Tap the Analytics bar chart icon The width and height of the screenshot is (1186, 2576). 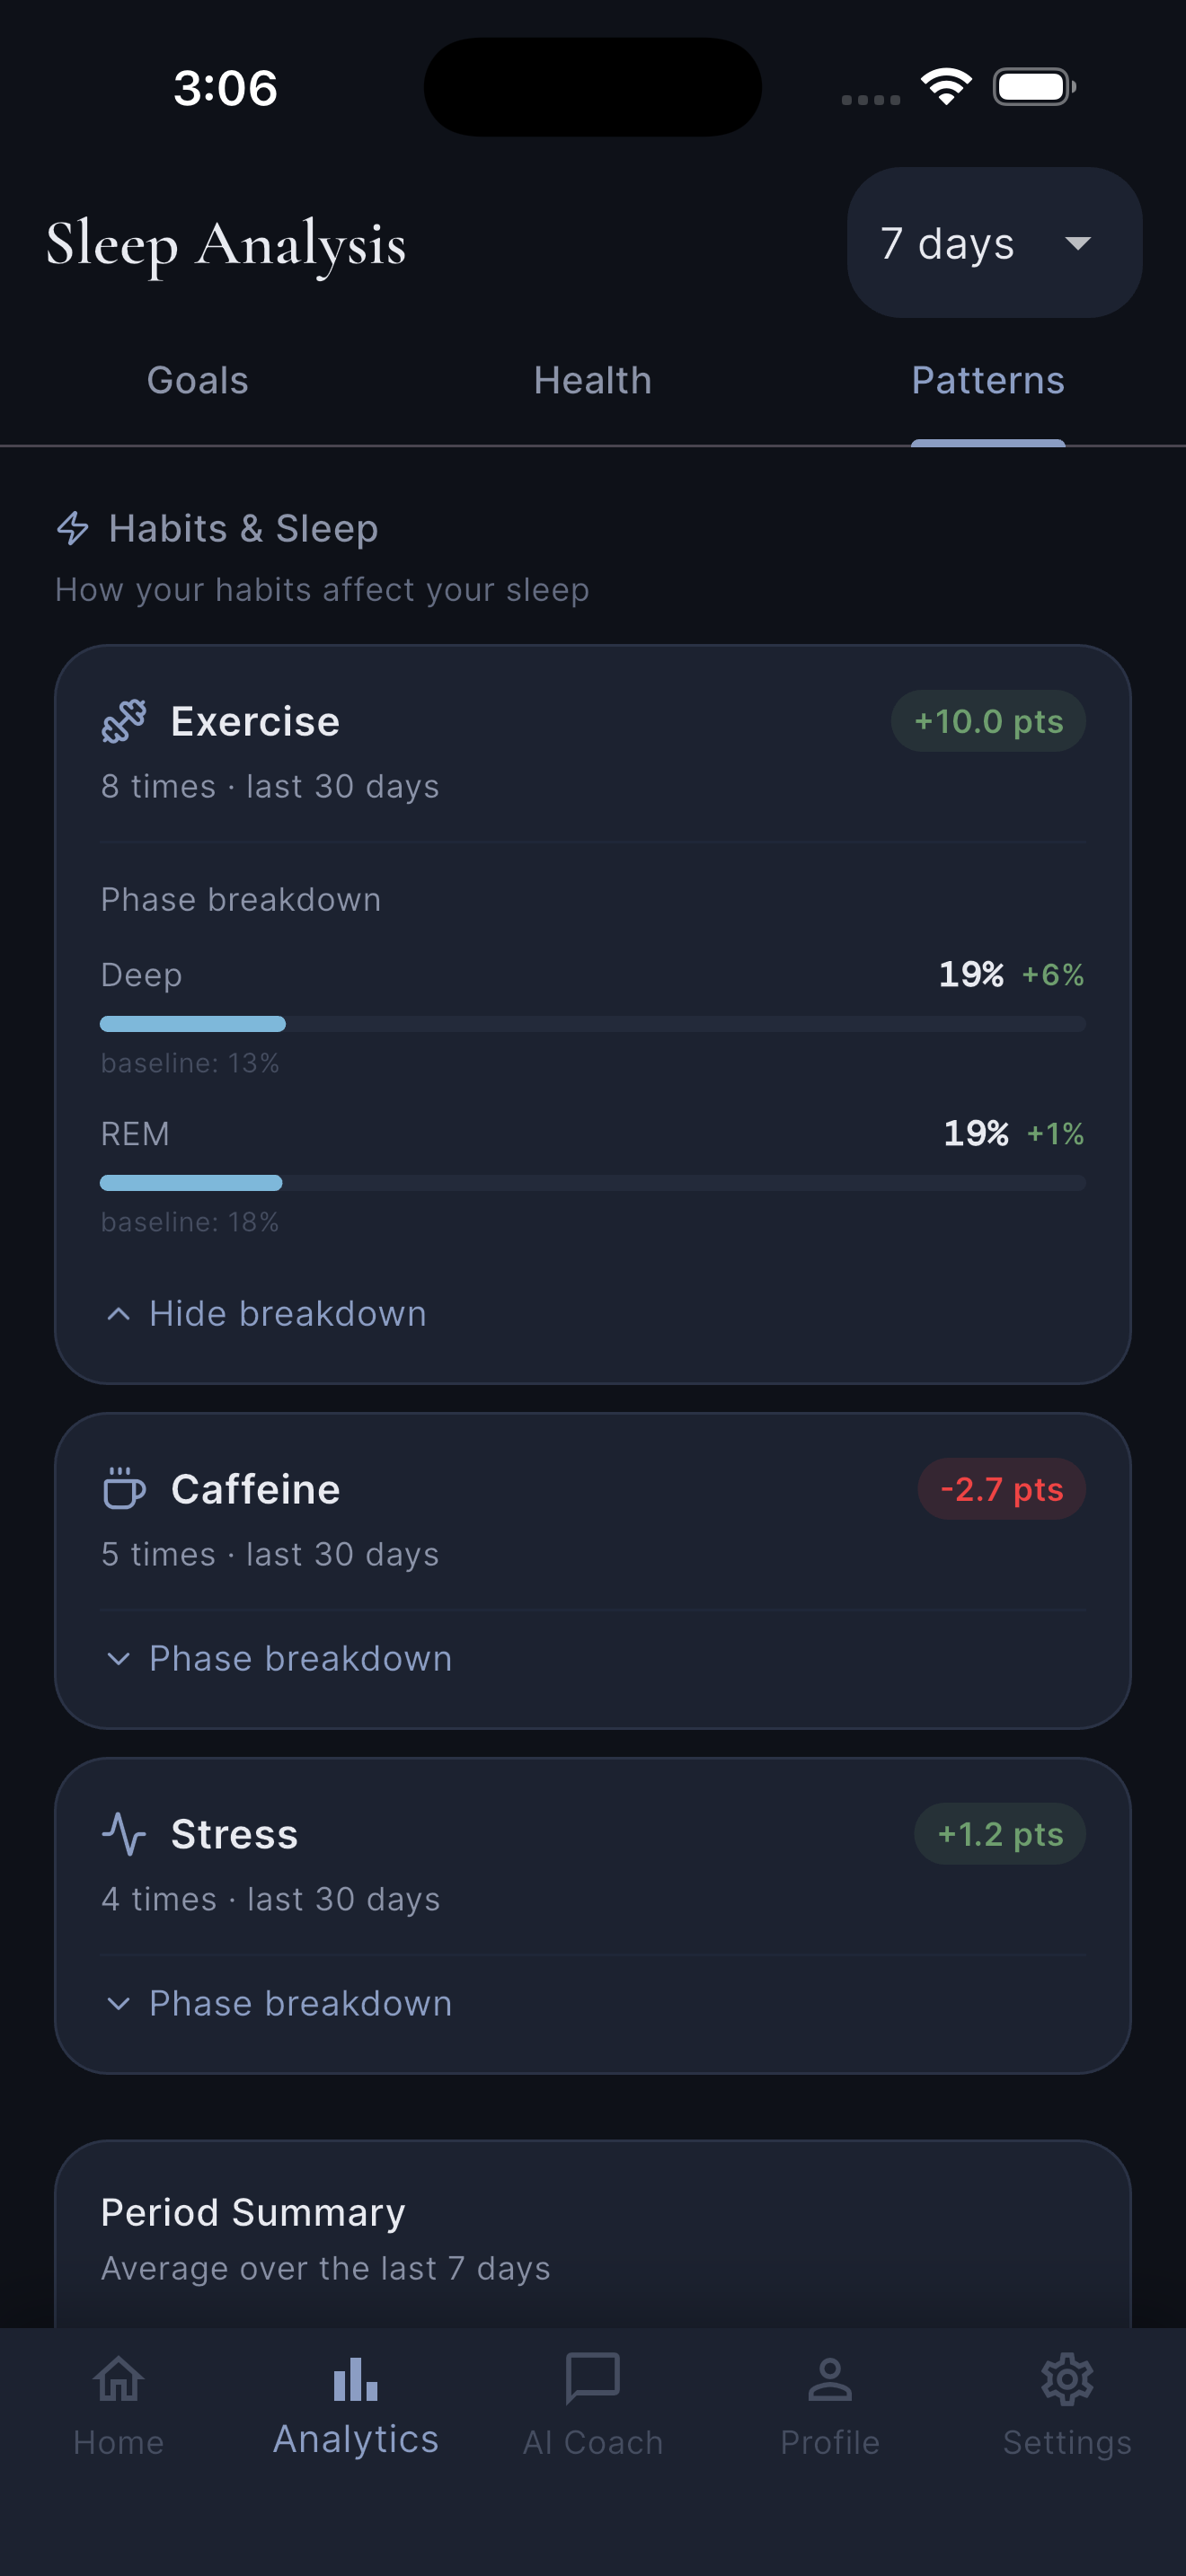coord(355,2378)
